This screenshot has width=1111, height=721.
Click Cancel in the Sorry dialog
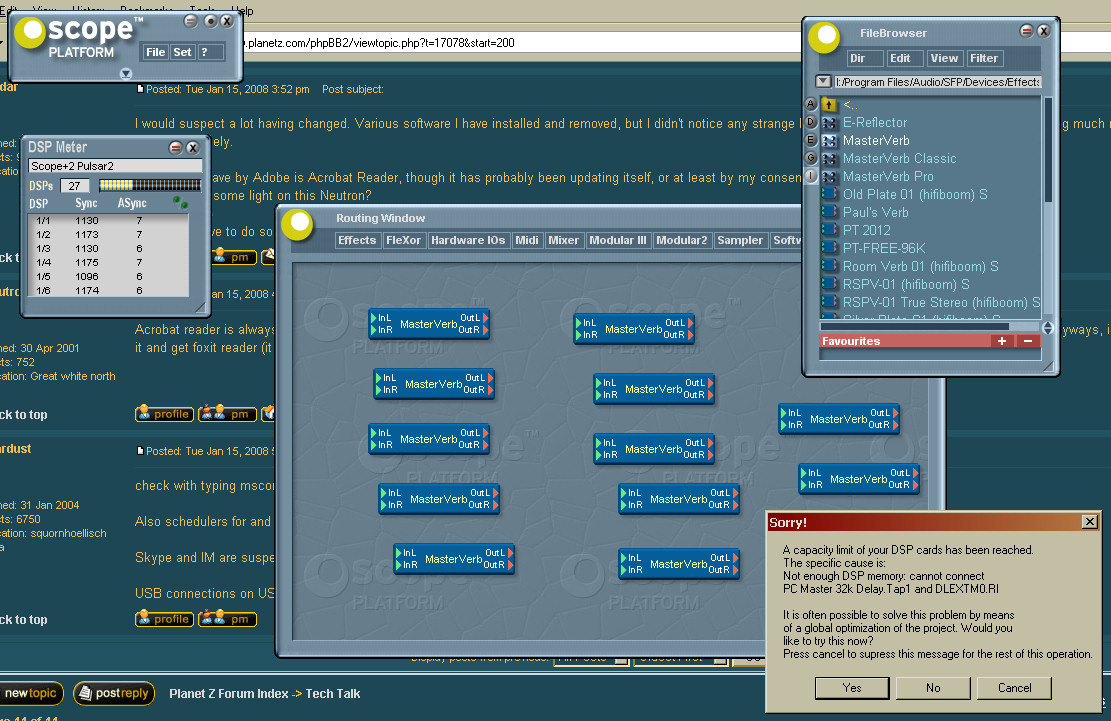click(x=1014, y=688)
